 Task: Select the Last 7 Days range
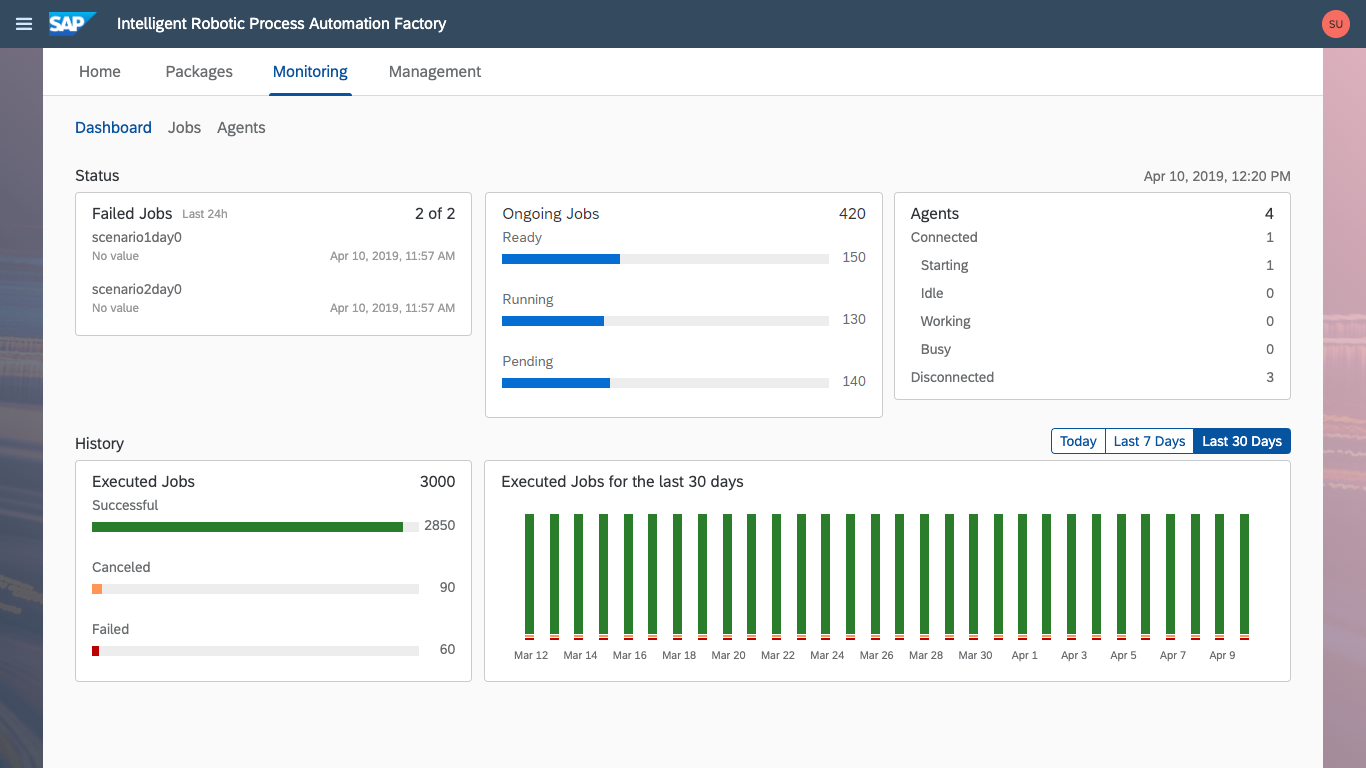coord(1149,441)
